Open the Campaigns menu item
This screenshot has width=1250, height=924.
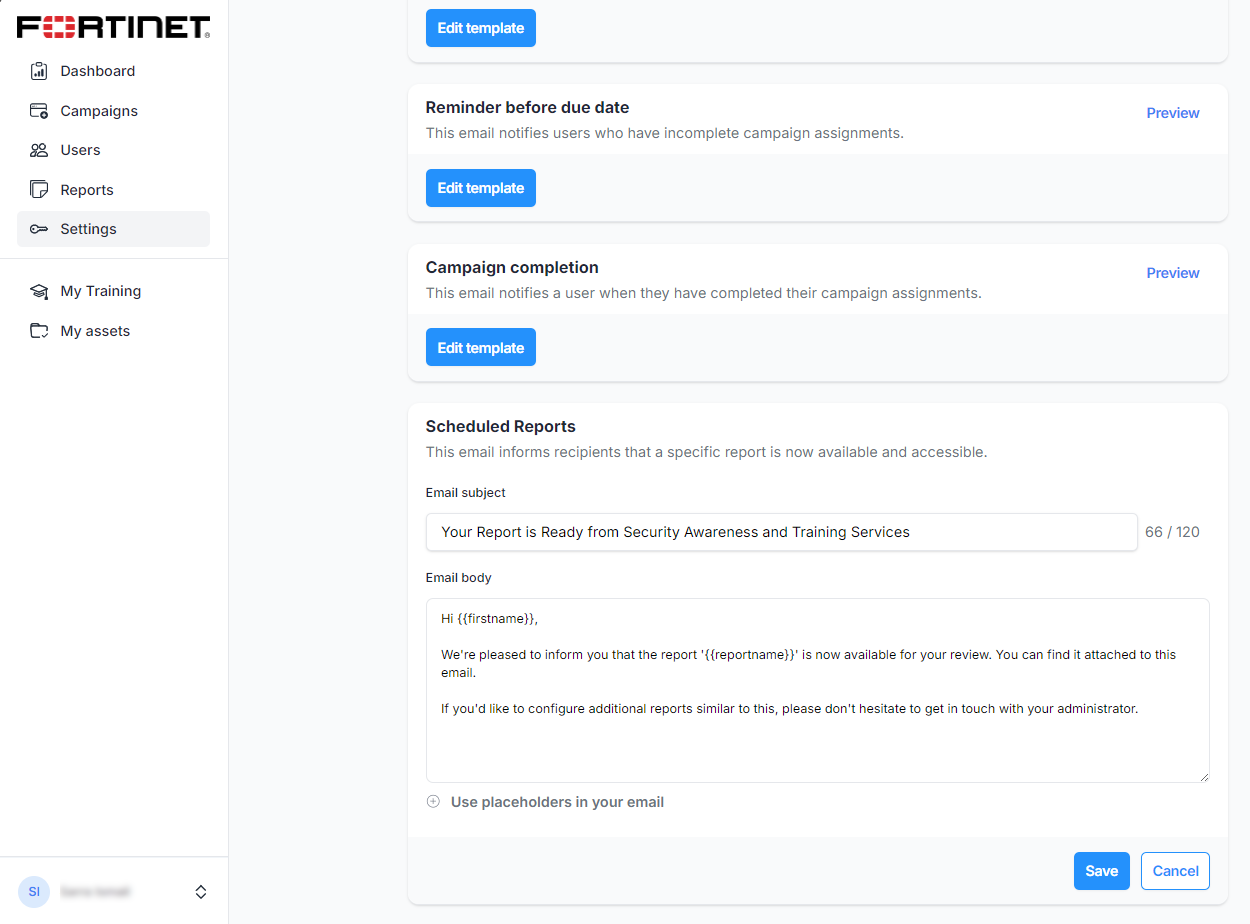tap(99, 111)
